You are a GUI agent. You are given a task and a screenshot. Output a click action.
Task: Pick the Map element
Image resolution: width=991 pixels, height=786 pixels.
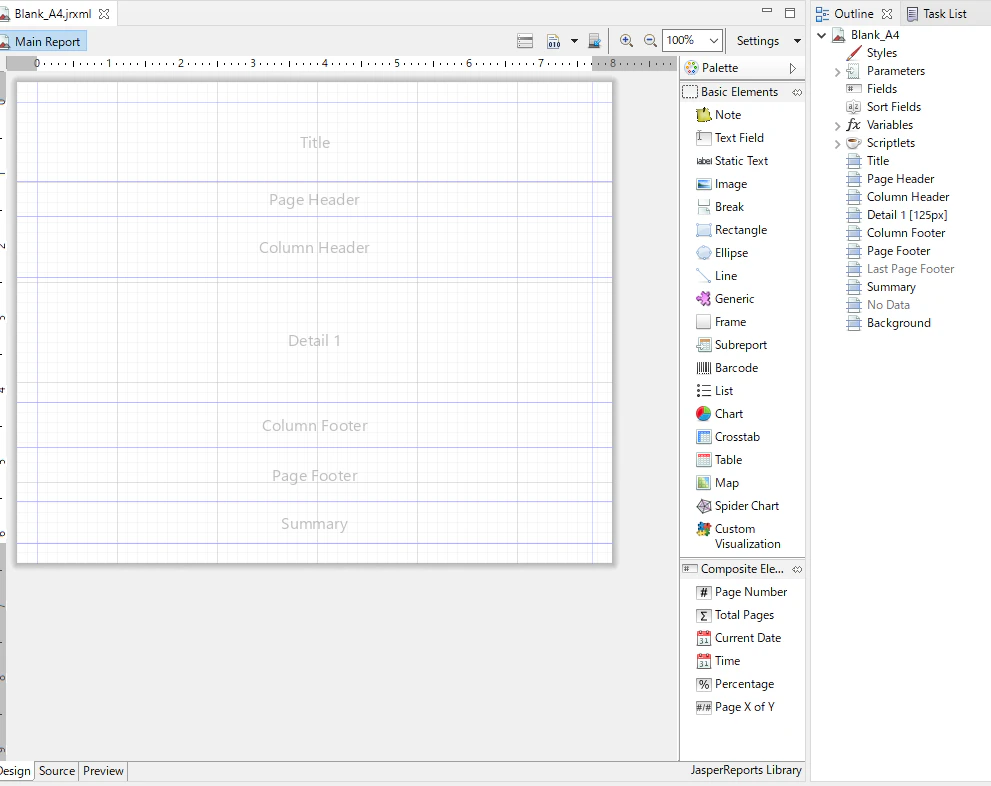[x=717, y=483]
